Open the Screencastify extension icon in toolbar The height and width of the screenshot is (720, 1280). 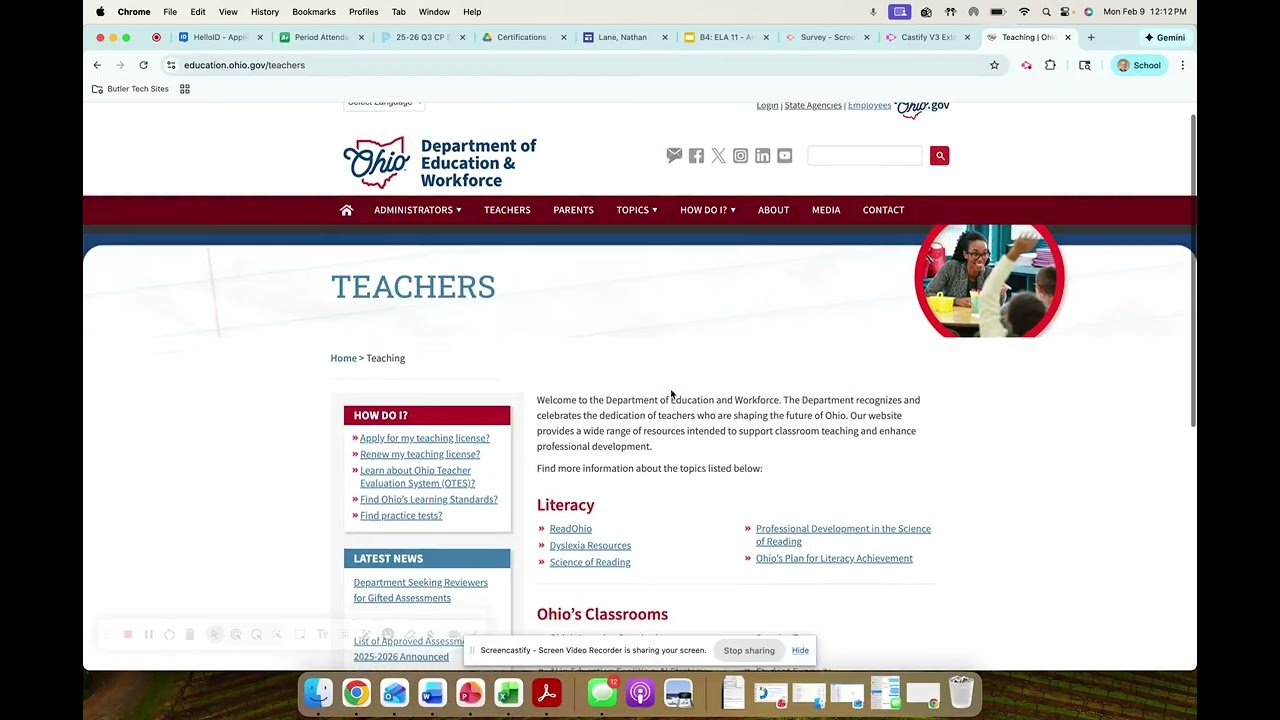pyautogui.click(x=1026, y=65)
